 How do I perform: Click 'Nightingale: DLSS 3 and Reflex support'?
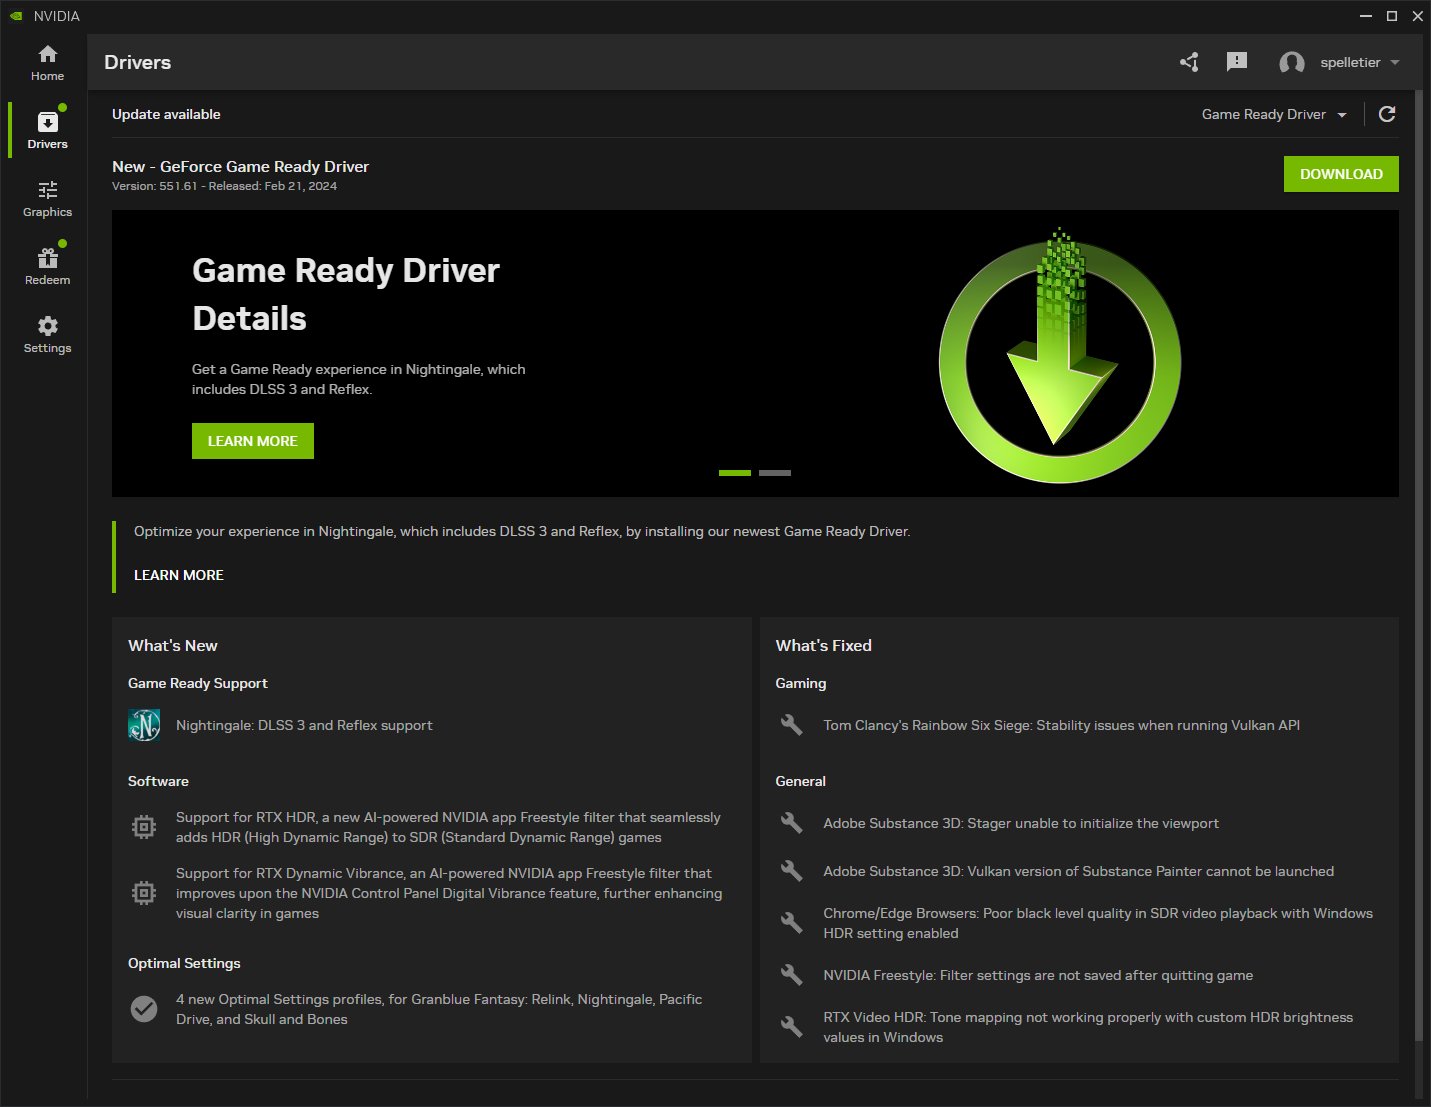pyautogui.click(x=304, y=725)
